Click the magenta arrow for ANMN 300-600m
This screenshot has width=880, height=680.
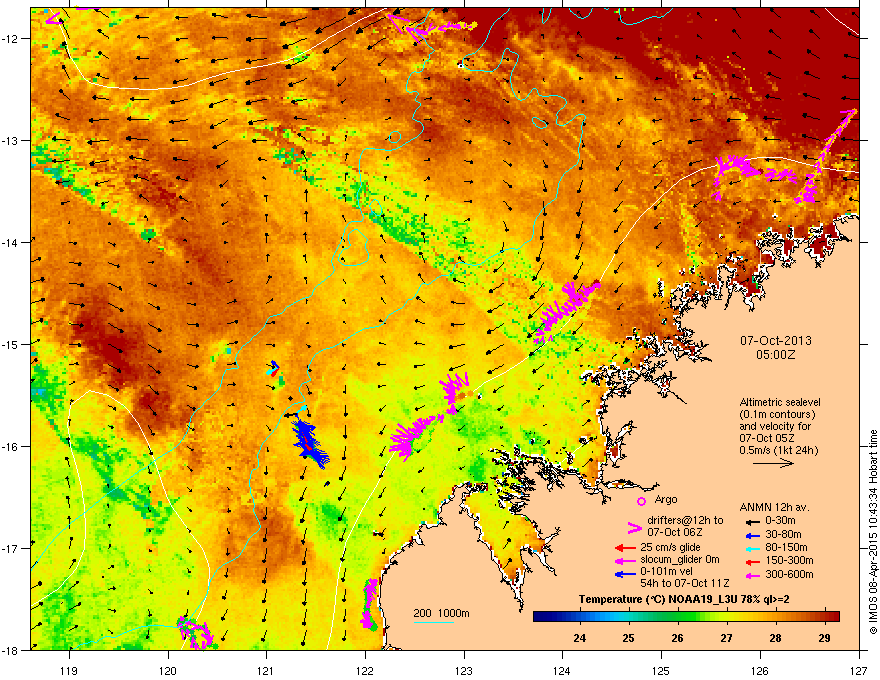click(x=752, y=576)
